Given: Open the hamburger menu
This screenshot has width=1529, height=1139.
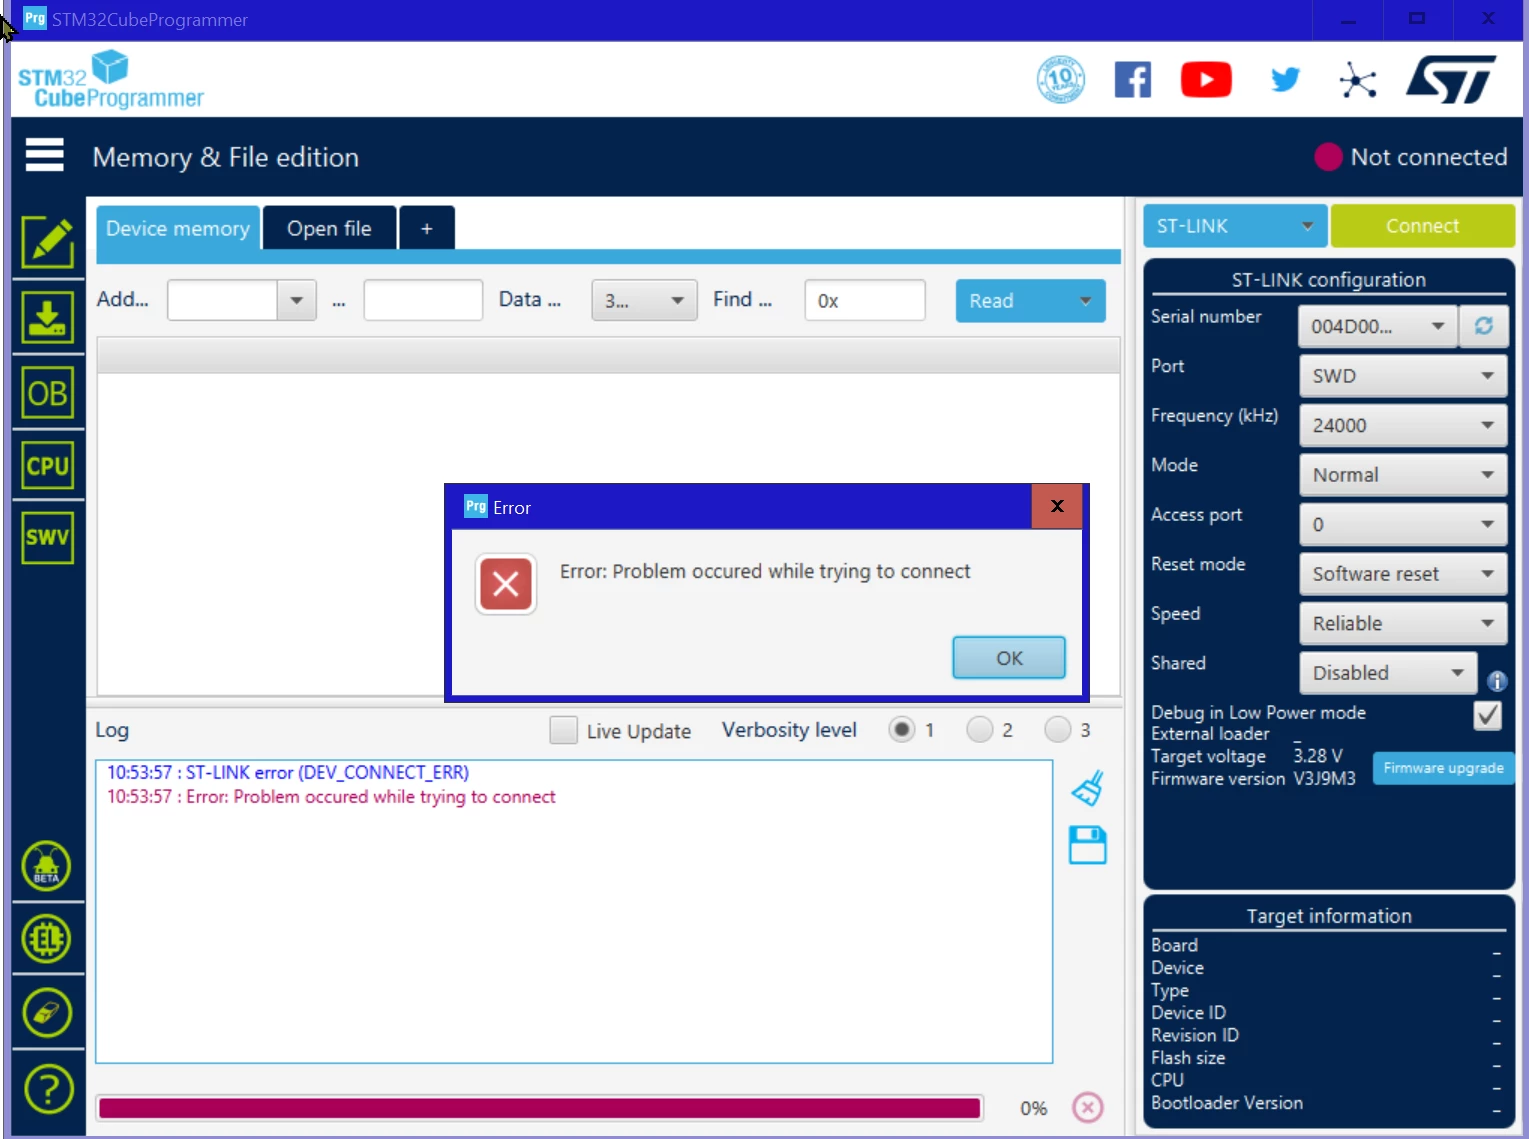Looking at the screenshot, I should (x=44, y=156).
